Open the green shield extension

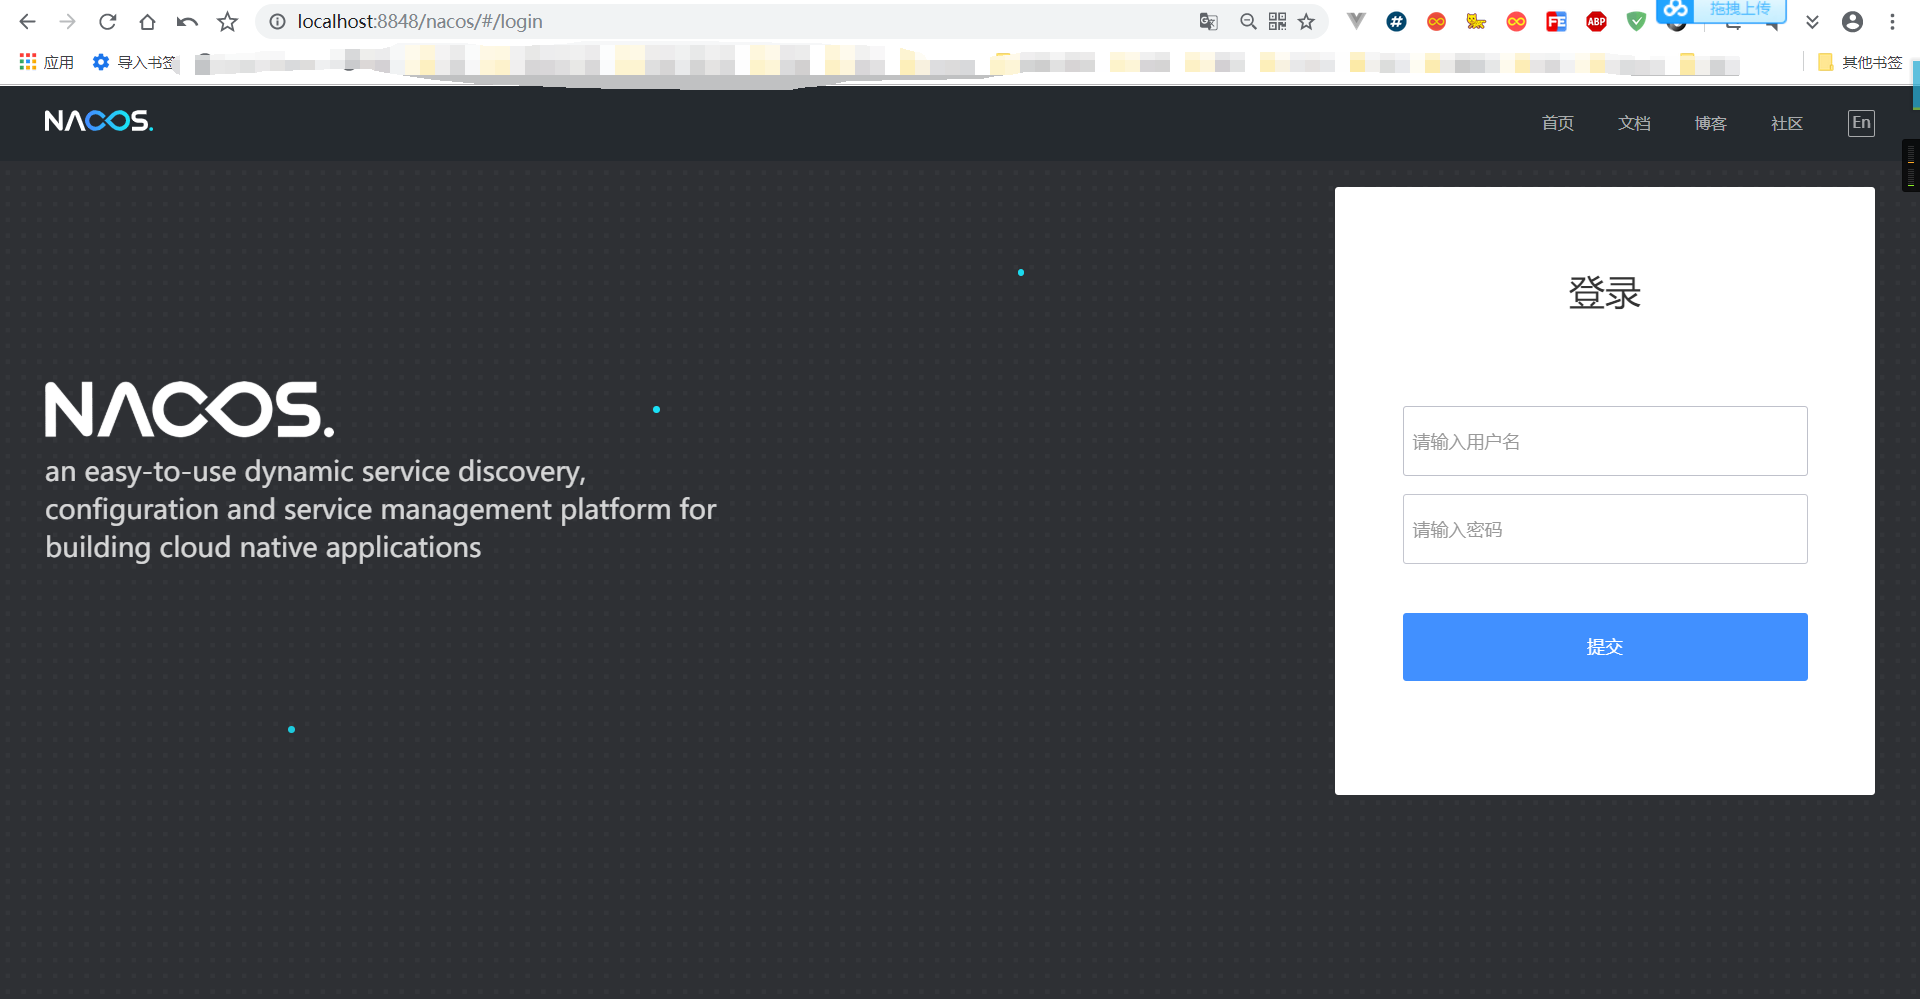click(x=1636, y=21)
